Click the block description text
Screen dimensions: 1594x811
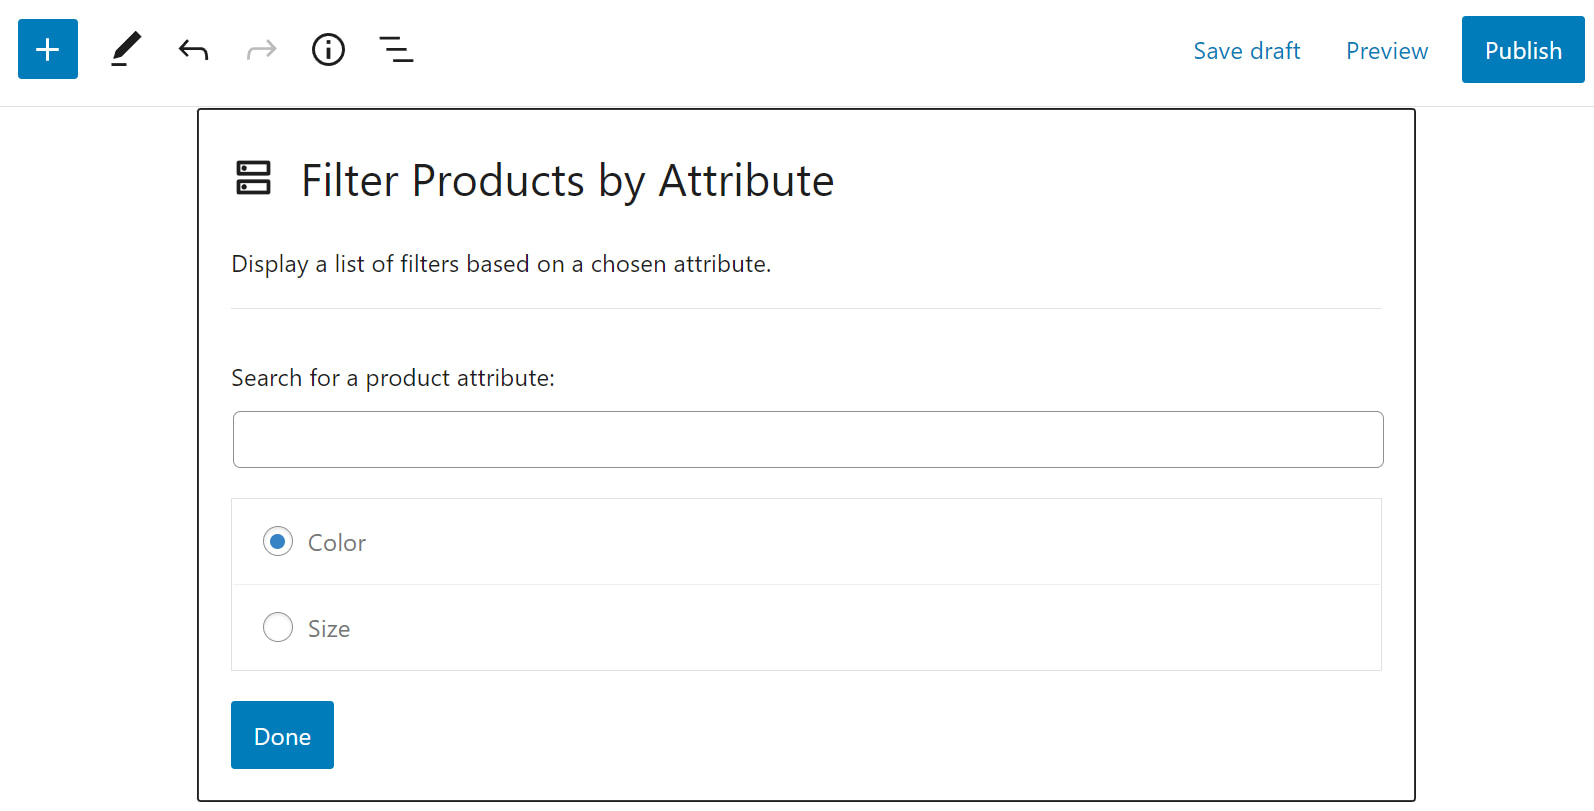coord(501,264)
